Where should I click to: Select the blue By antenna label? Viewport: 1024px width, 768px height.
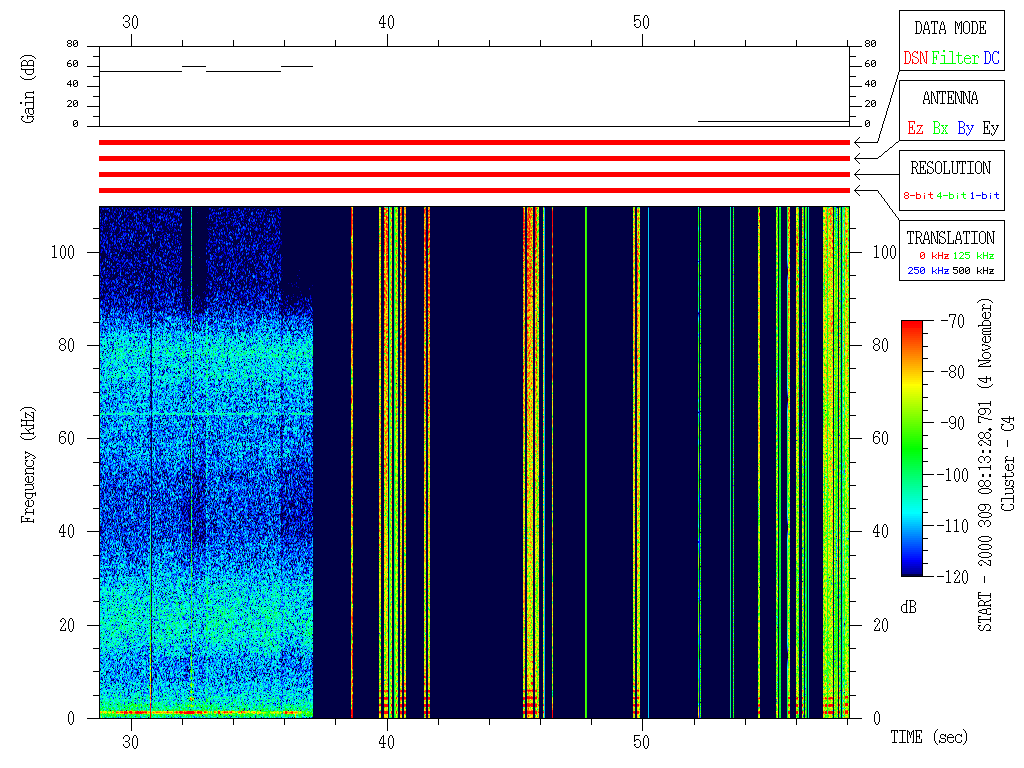click(x=965, y=128)
